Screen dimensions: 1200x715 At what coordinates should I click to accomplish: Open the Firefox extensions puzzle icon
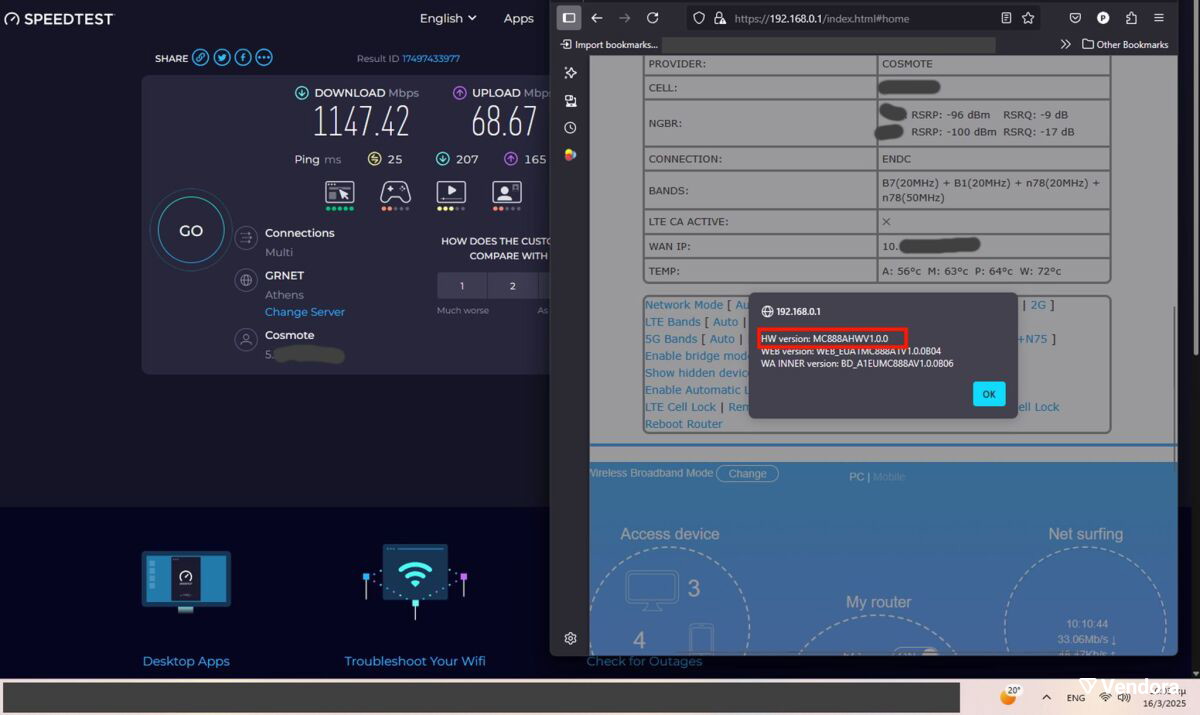tap(1131, 18)
